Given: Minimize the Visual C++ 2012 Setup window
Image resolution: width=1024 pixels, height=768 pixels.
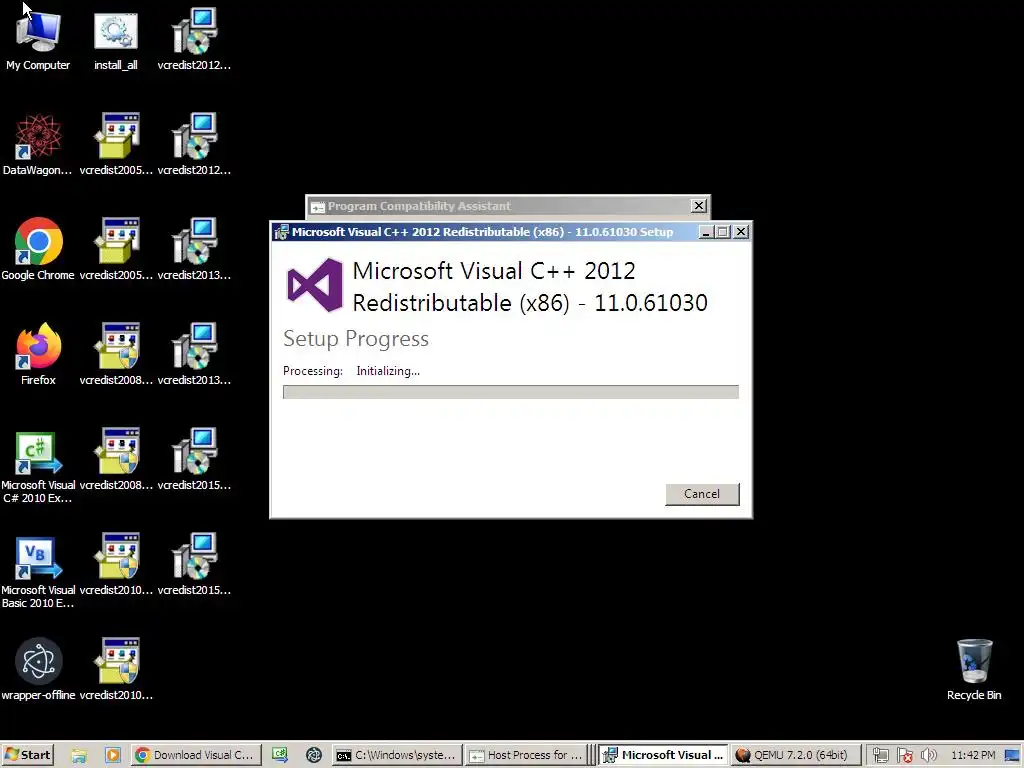Looking at the screenshot, I should click(706, 232).
